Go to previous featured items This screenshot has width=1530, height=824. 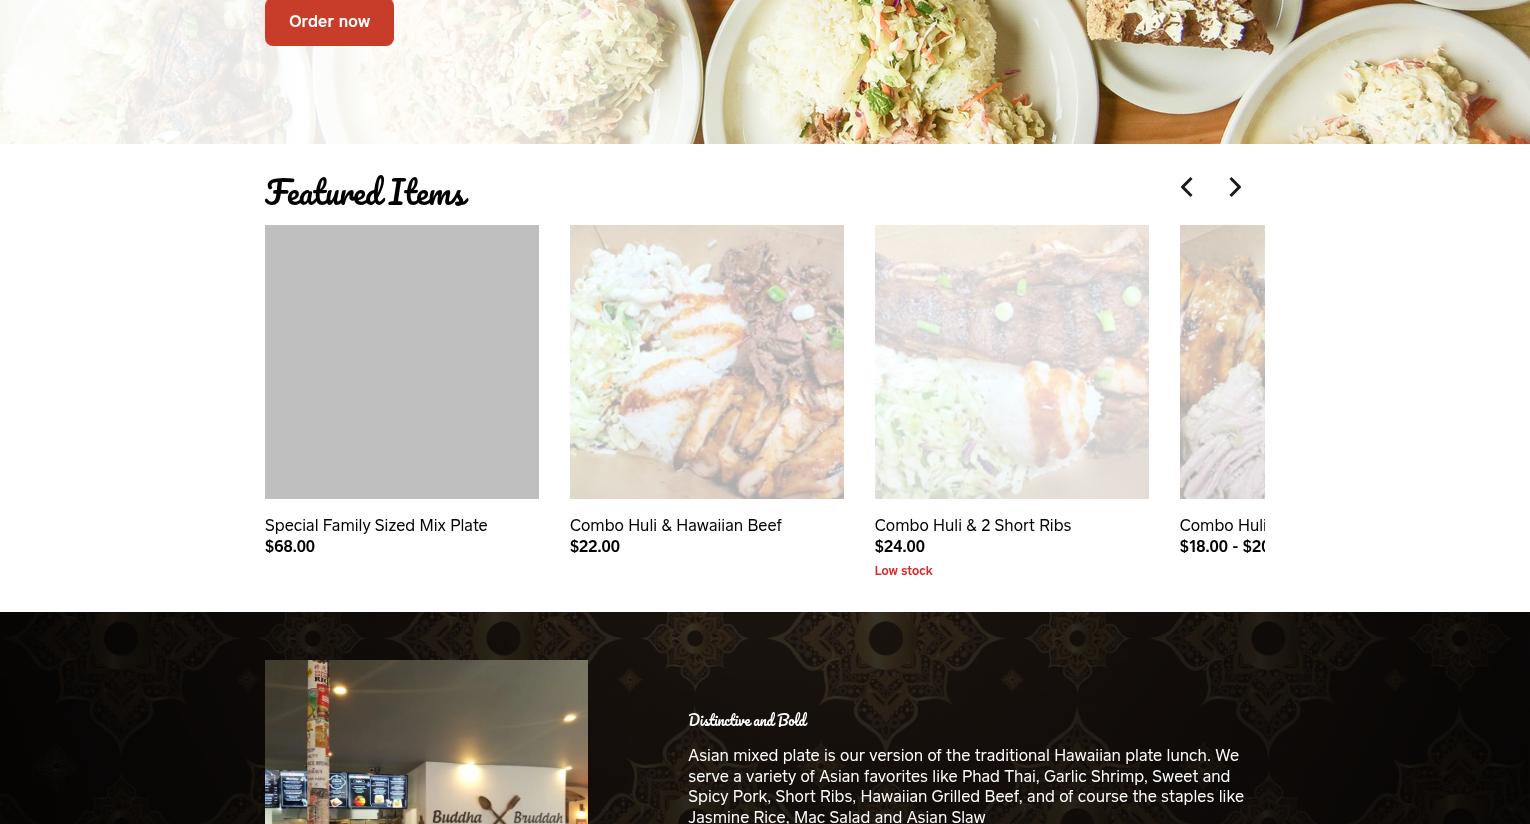point(1186,187)
